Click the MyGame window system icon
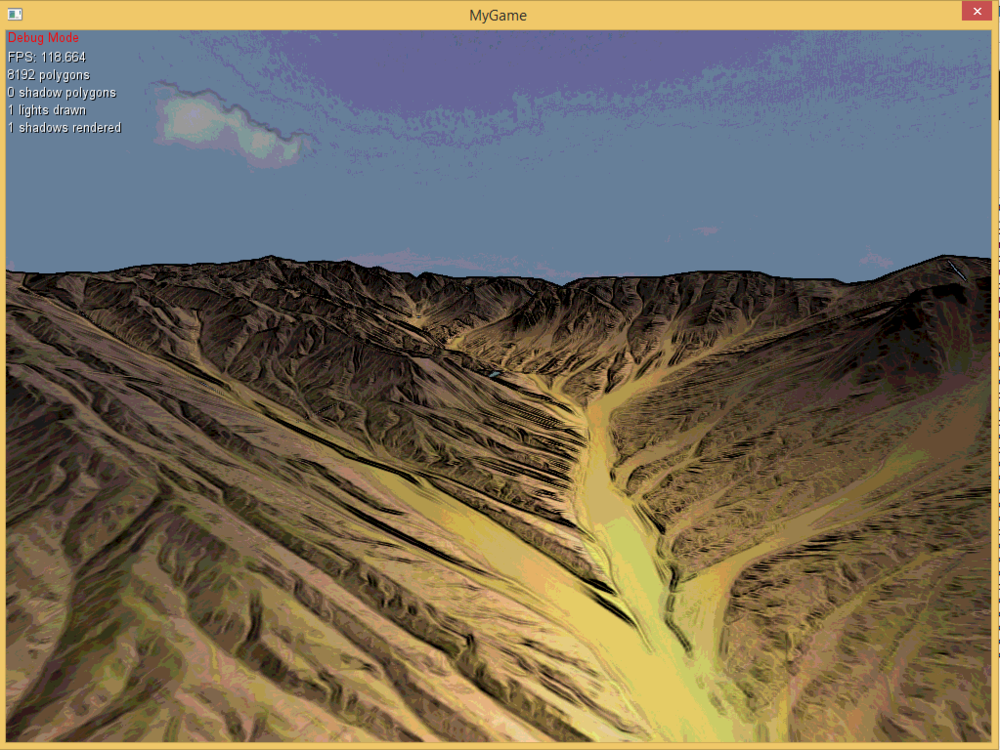The image size is (1000, 750). 15,15
